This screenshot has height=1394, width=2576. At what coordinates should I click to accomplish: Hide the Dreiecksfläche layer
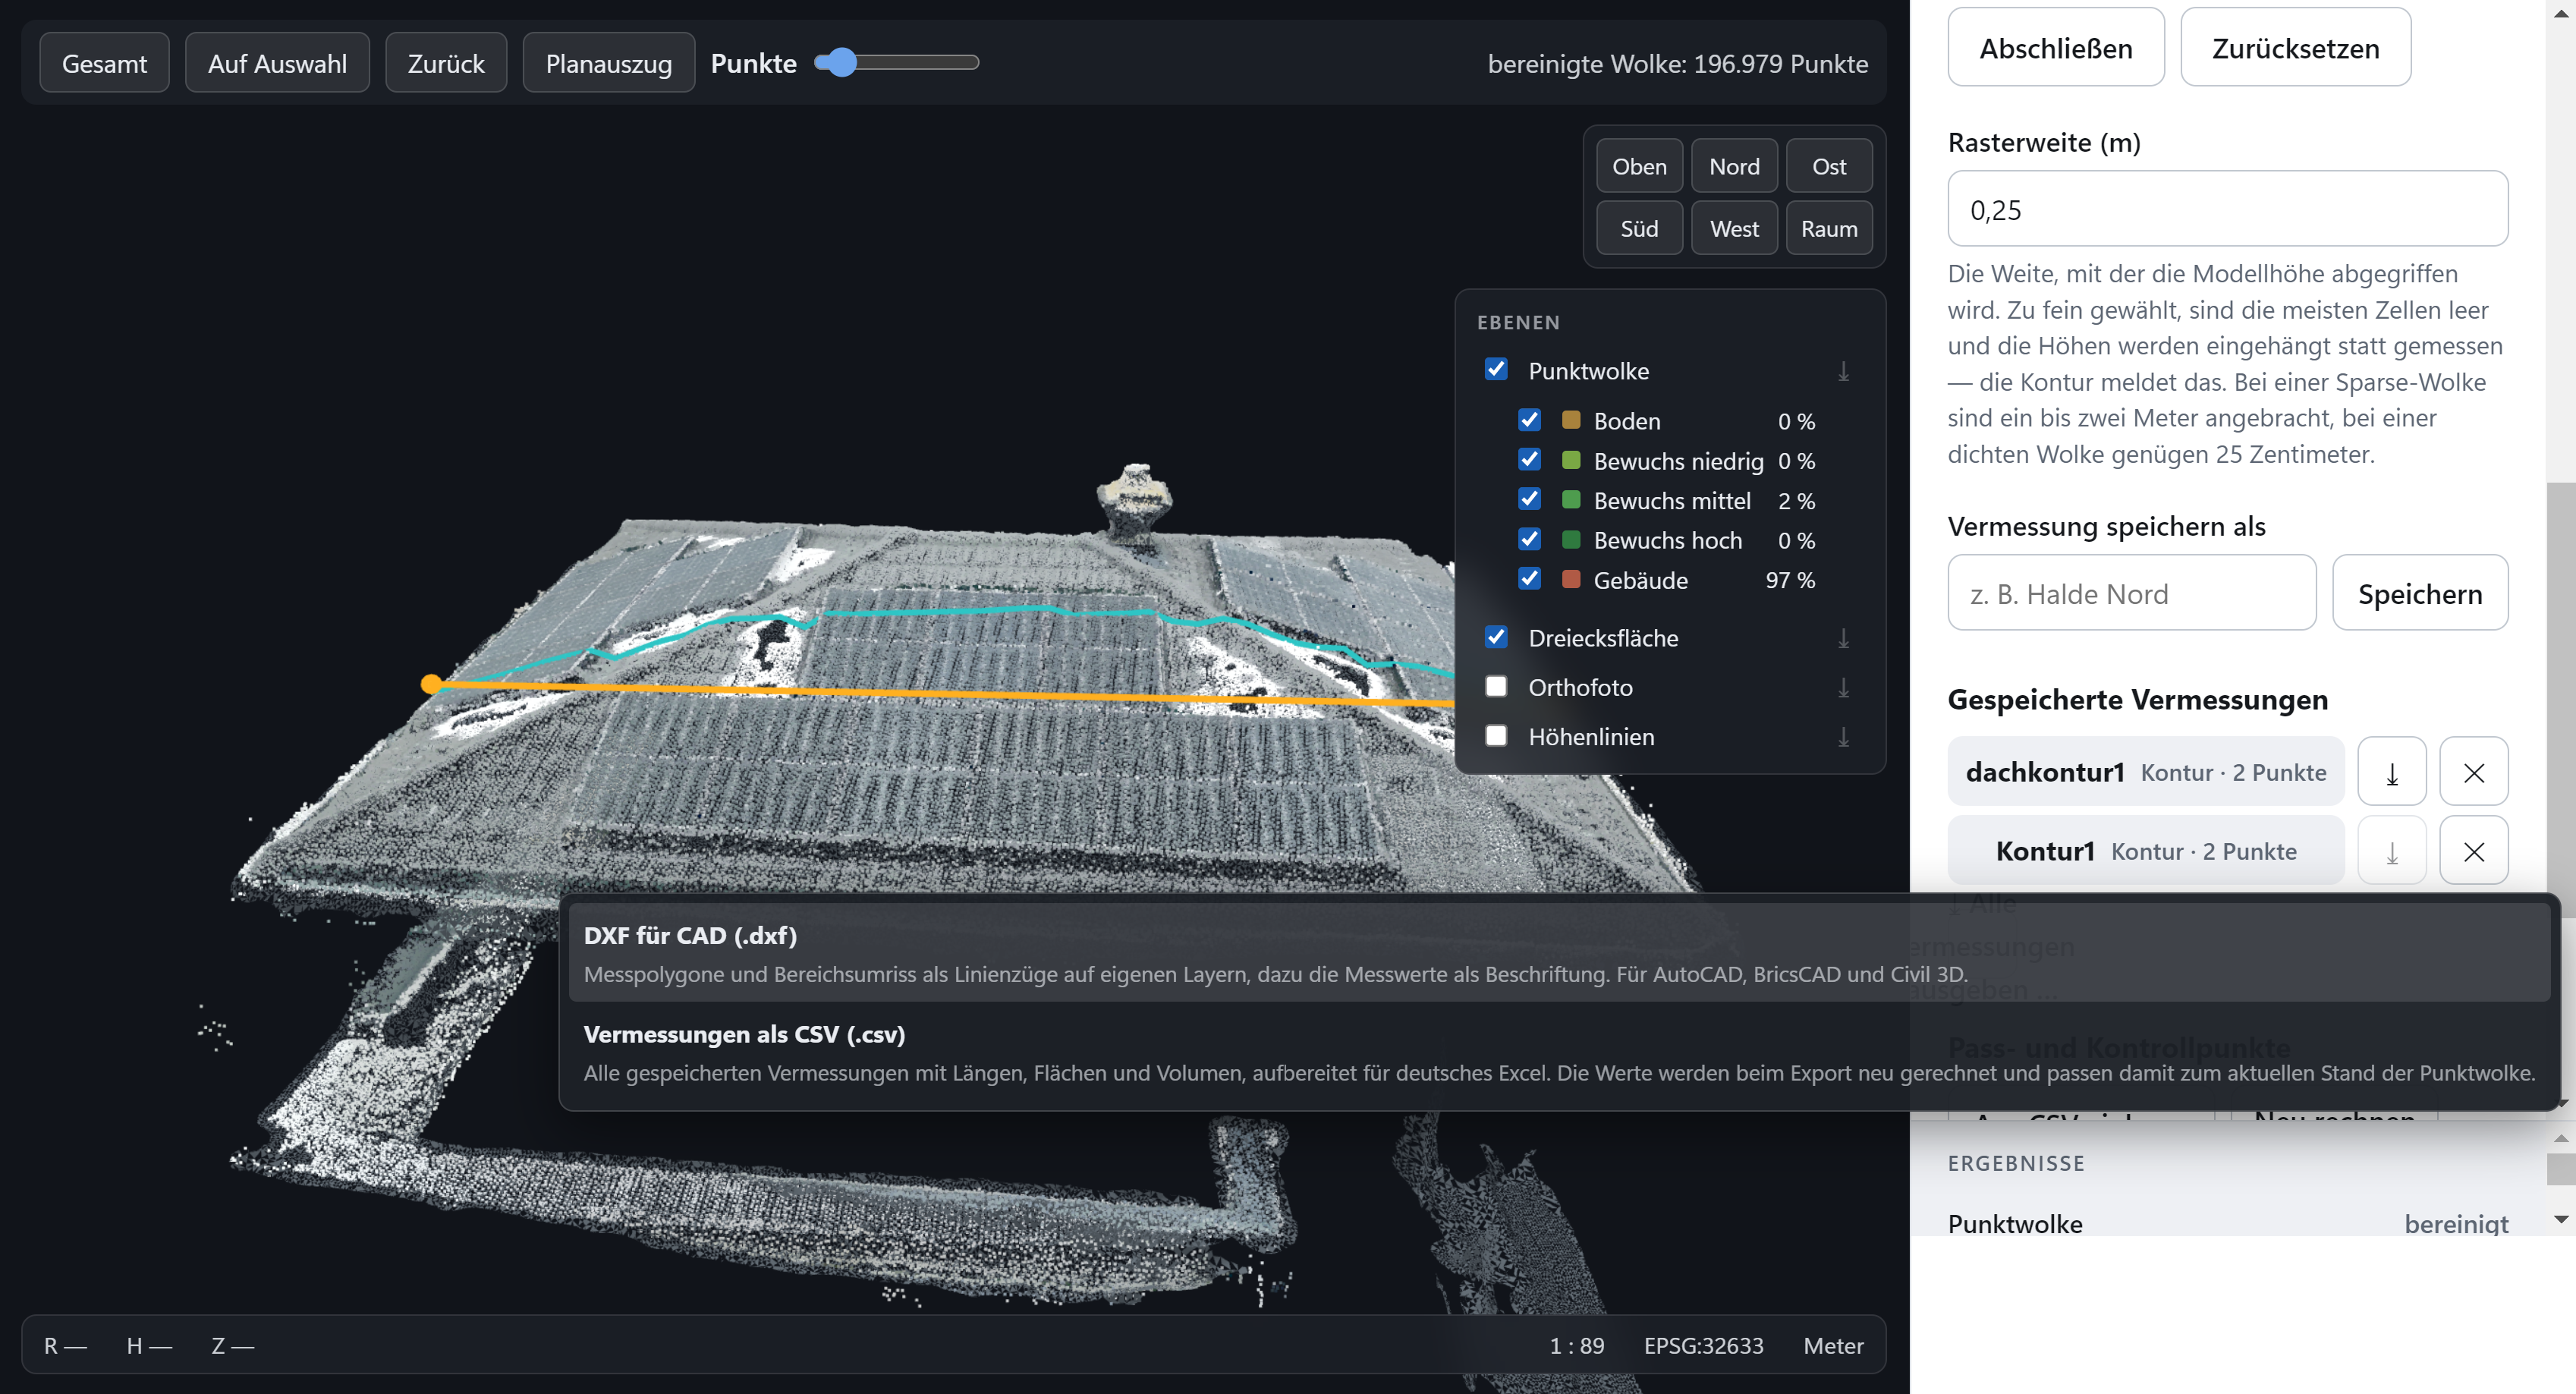(1496, 637)
